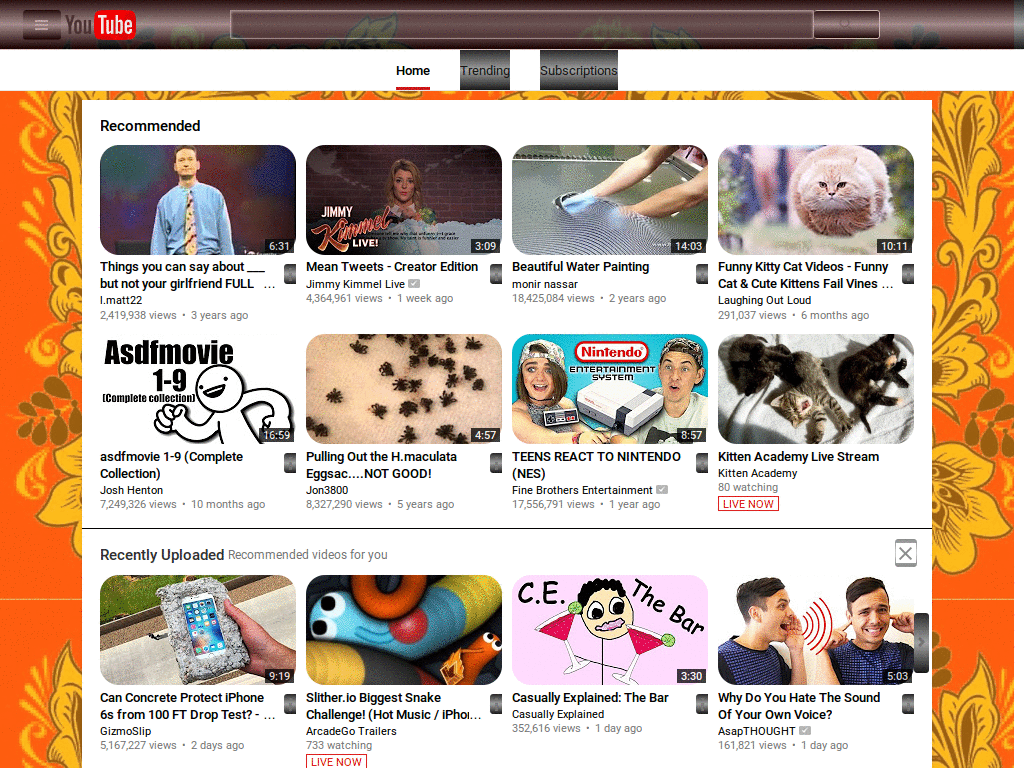Viewport: 1024px width, 768px height.
Task: Play the C.E. The Bar thumbnail
Action: [610, 630]
